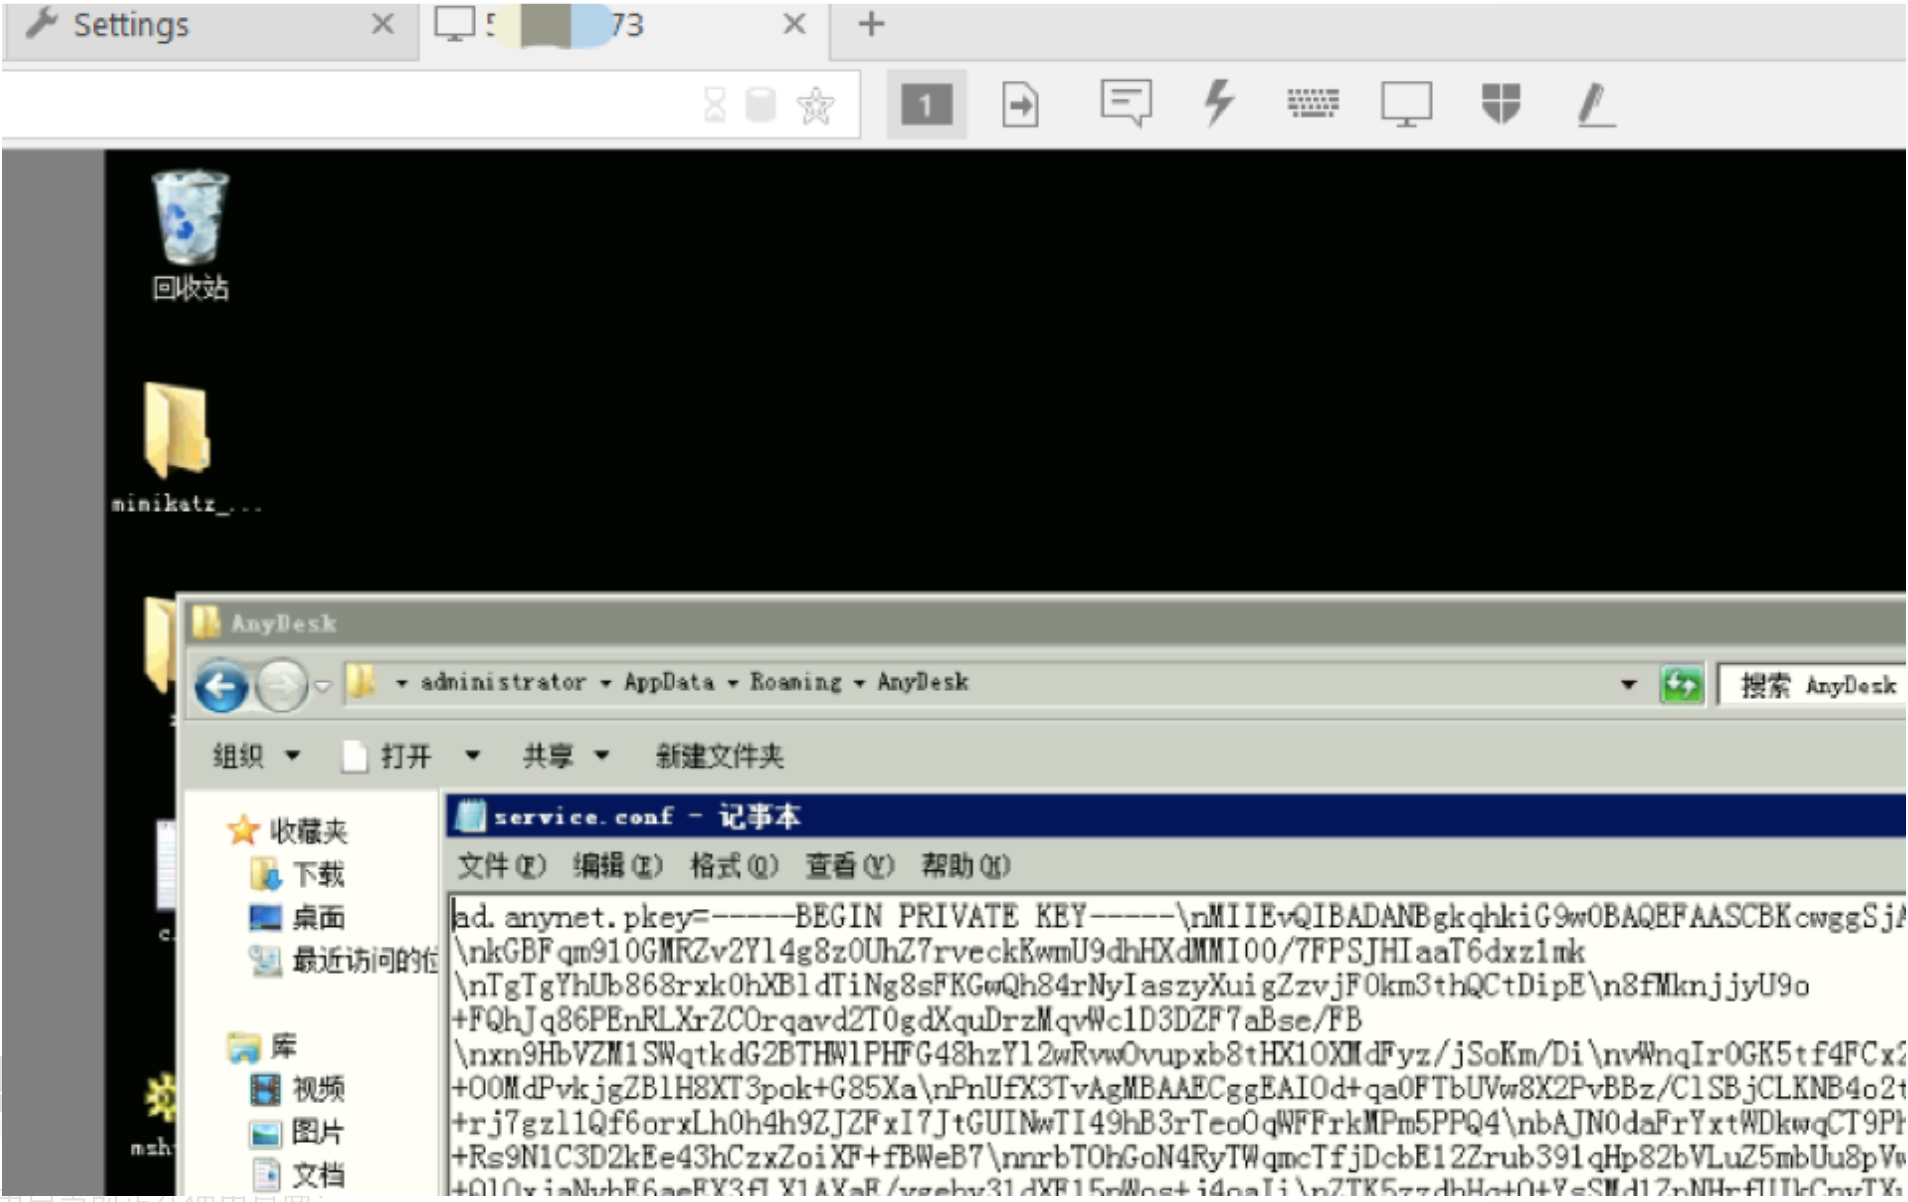Screen dimensions: 1908x1202
Task: Open Notepad 格式(O) menu
Action: pos(734,865)
